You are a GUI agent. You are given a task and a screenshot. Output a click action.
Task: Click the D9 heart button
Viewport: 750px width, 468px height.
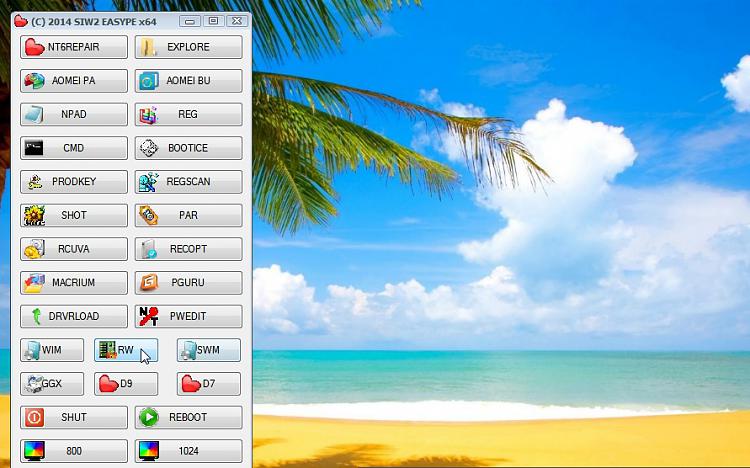click(126, 384)
